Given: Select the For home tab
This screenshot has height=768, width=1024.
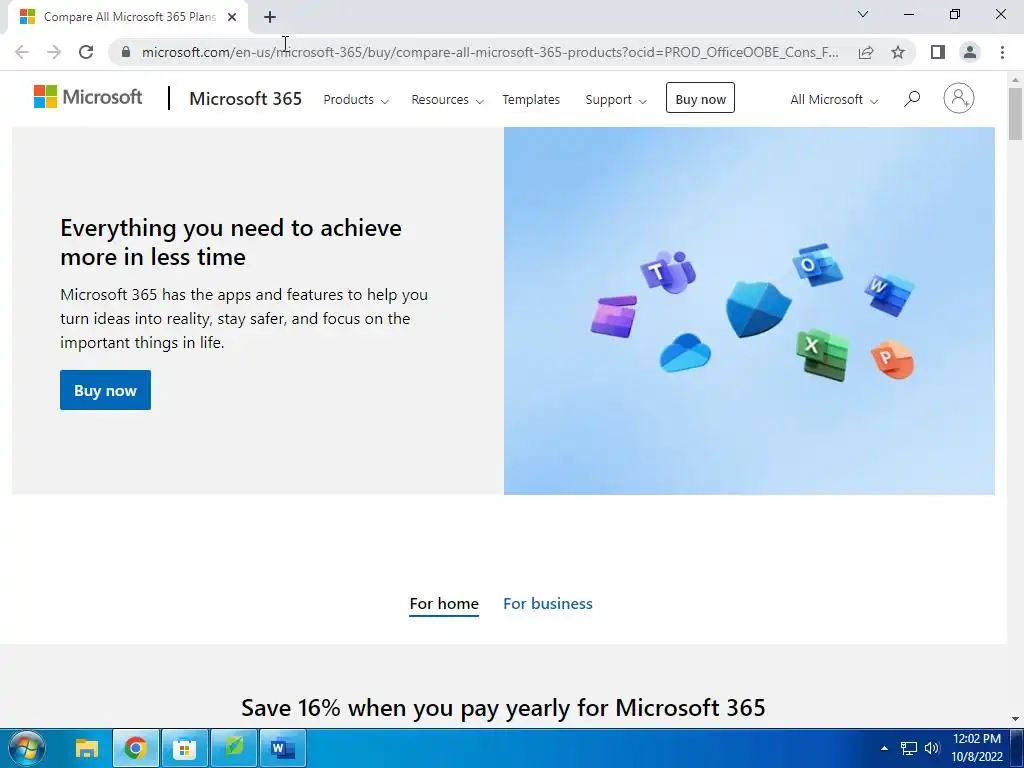Looking at the screenshot, I should click(444, 603).
